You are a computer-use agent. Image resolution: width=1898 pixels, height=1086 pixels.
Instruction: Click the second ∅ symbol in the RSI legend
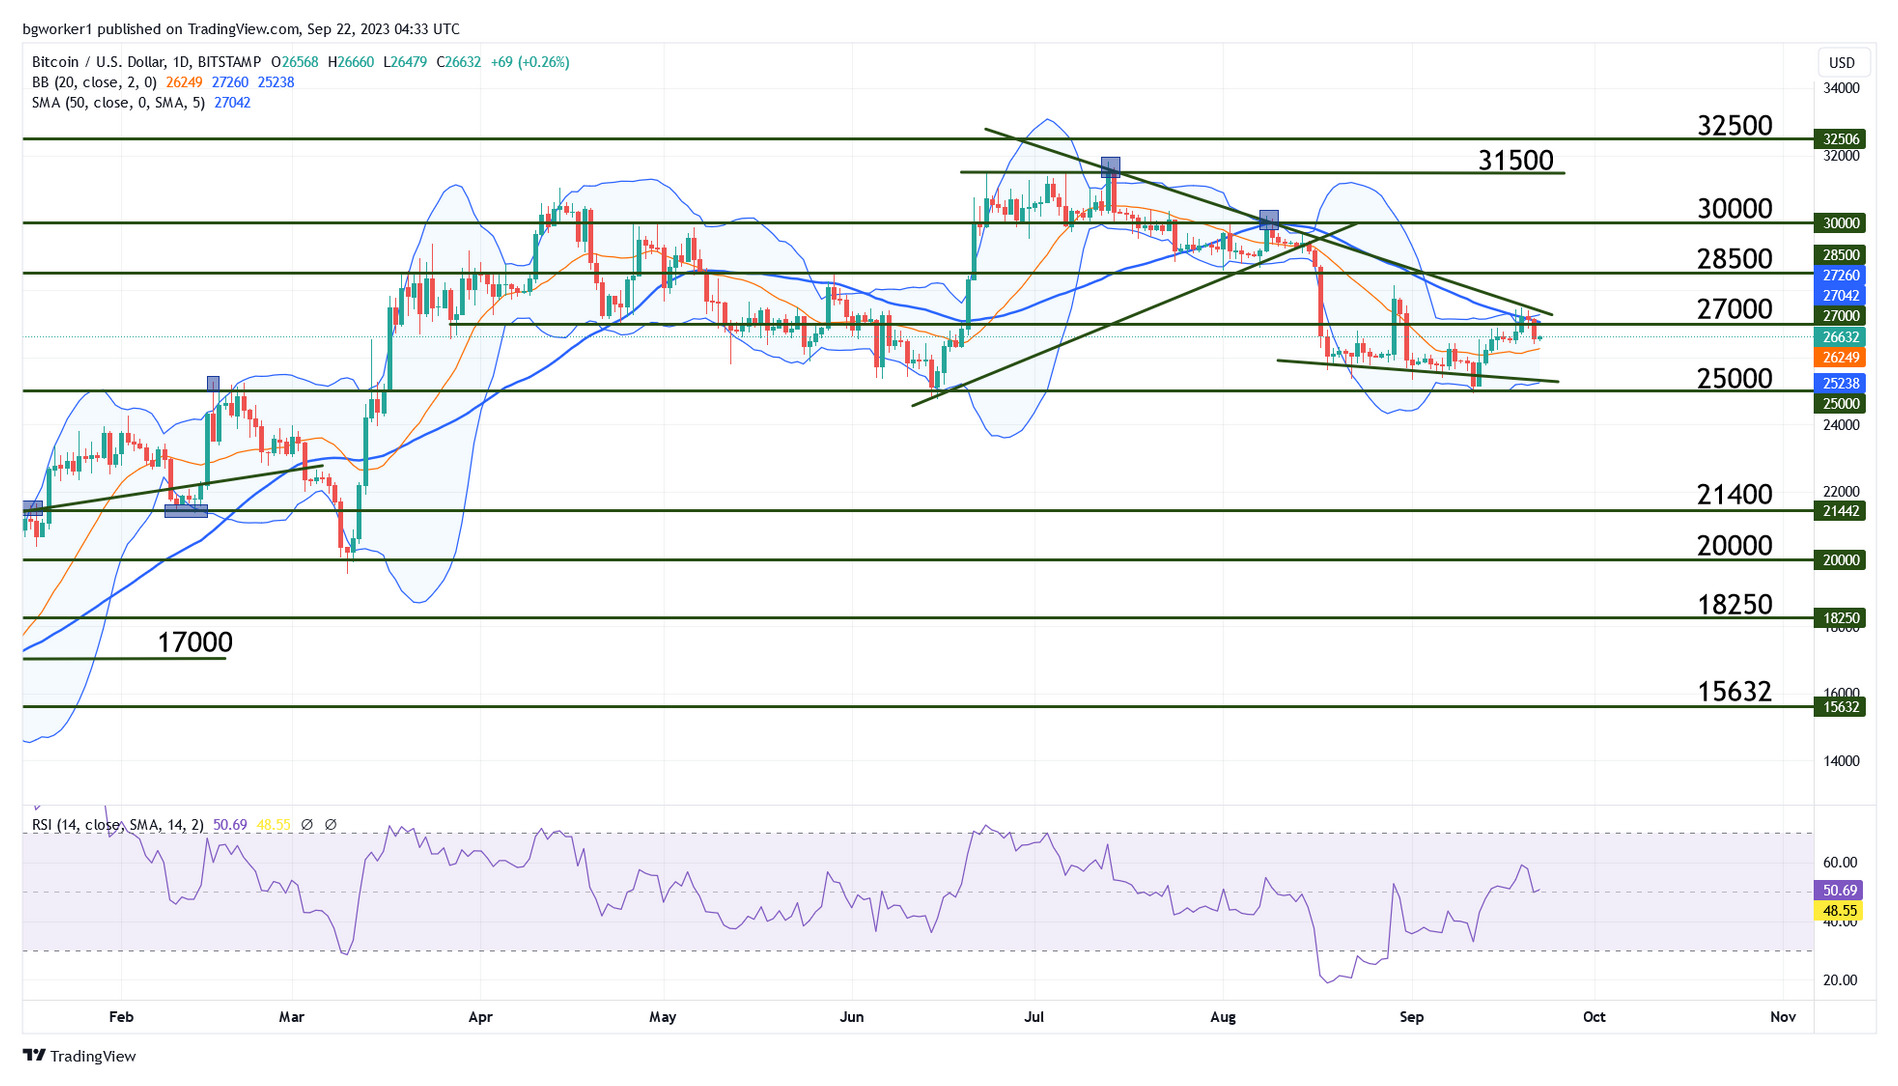pos(331,825)
